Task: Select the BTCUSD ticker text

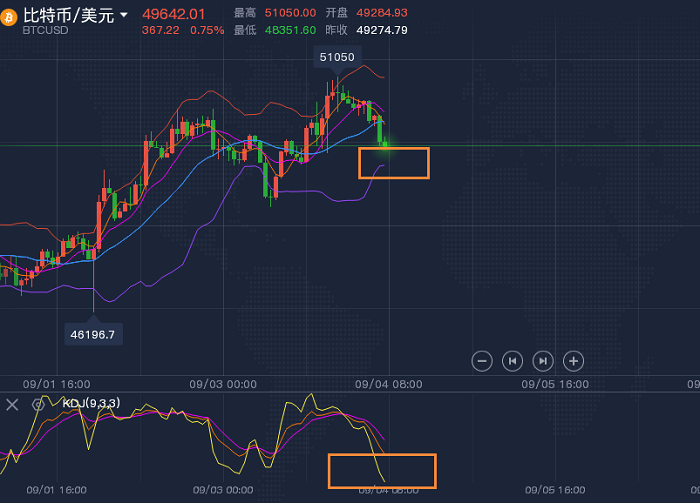Action: 47,31
